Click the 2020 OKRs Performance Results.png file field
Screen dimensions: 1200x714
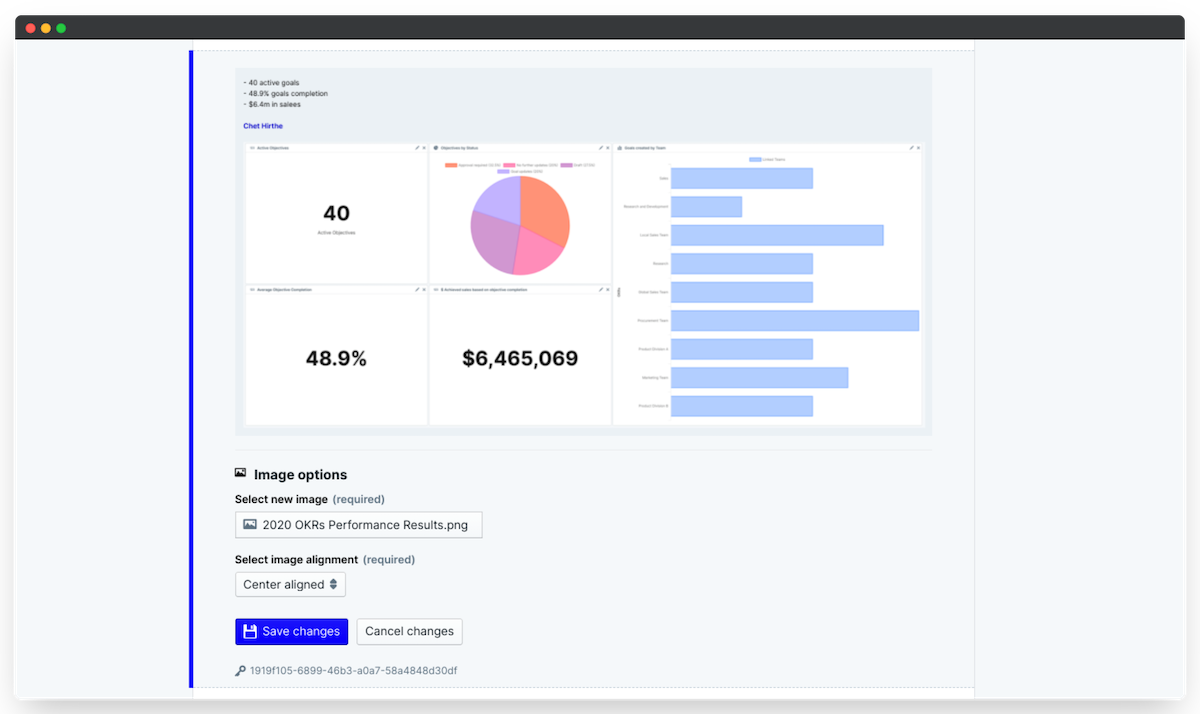click(x=358, y=525)
